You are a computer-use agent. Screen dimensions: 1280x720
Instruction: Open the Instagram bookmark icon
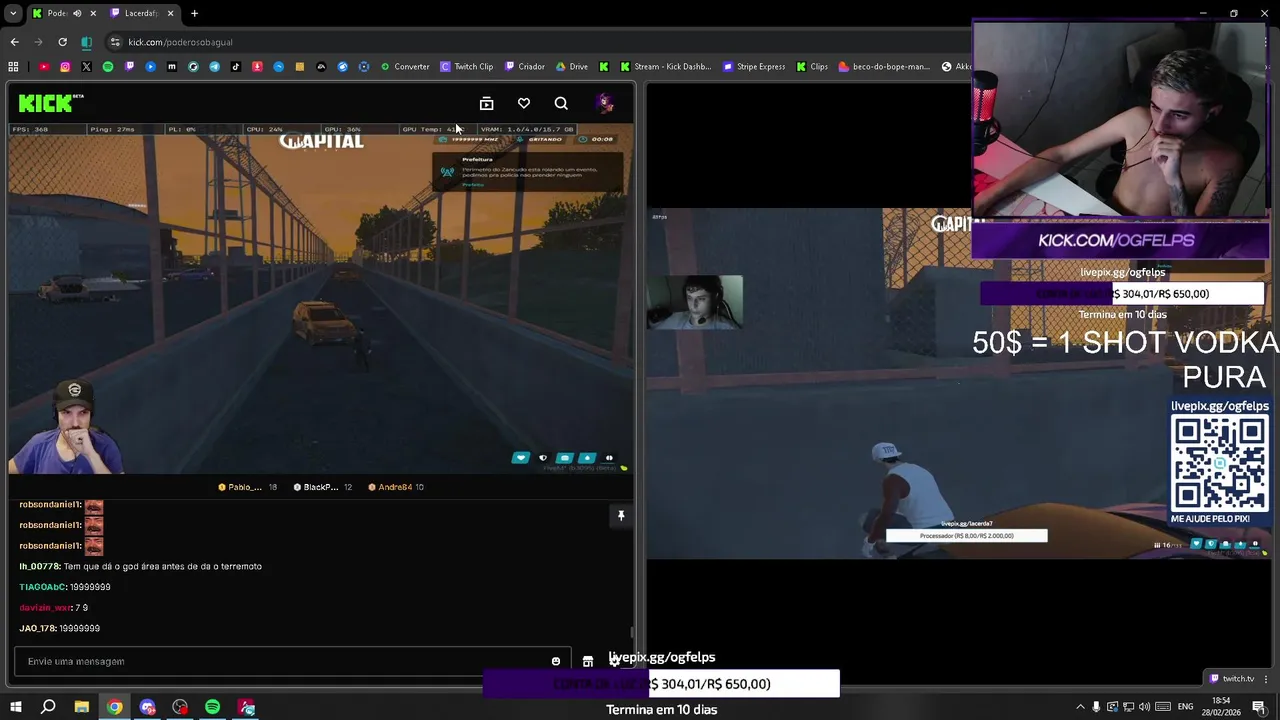click(x=65, y=67)
